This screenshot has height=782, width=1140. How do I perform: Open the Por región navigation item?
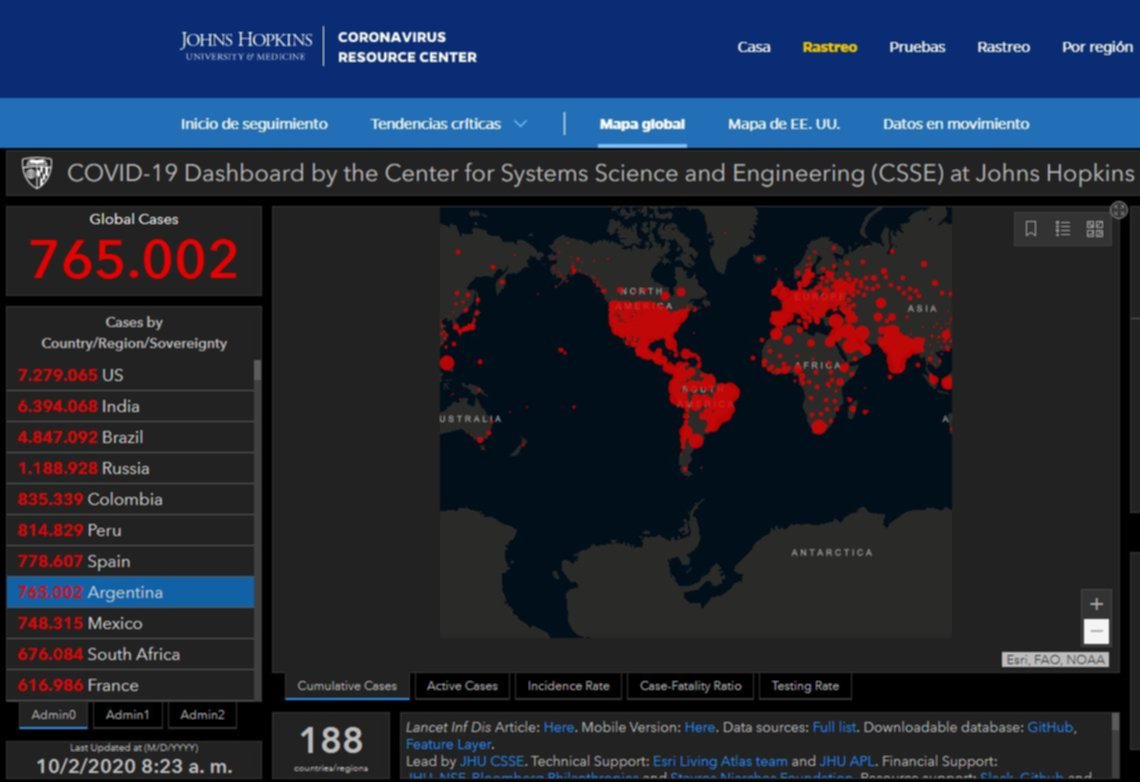tap(1097, 47)
